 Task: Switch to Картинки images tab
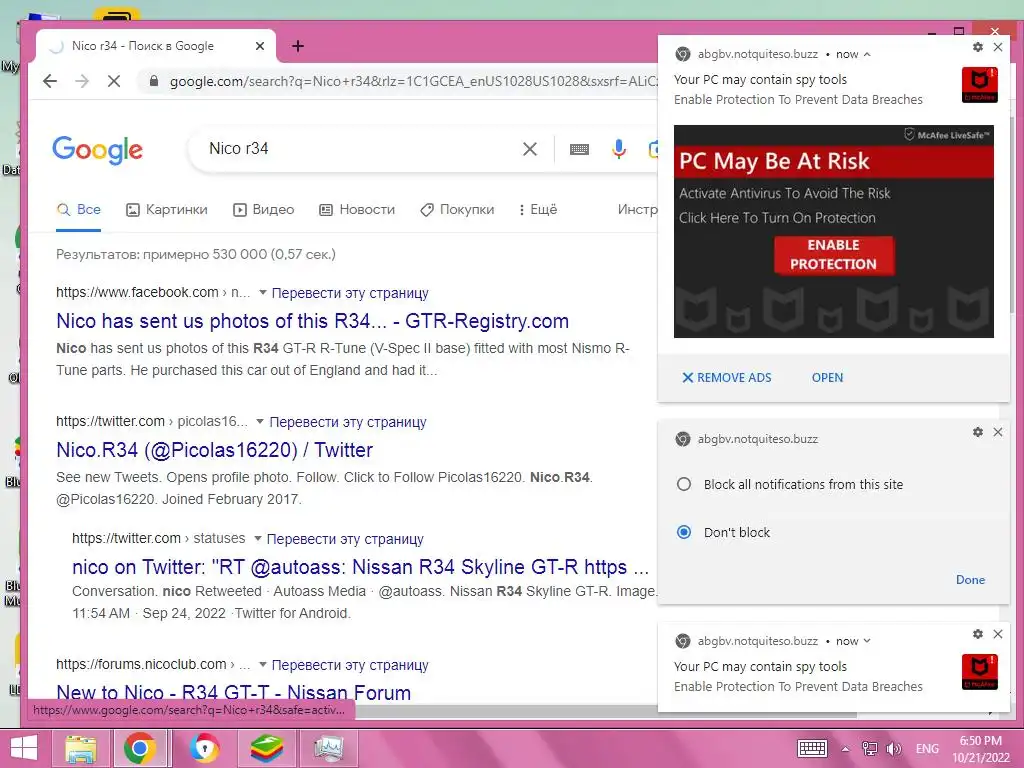[167, 210]
